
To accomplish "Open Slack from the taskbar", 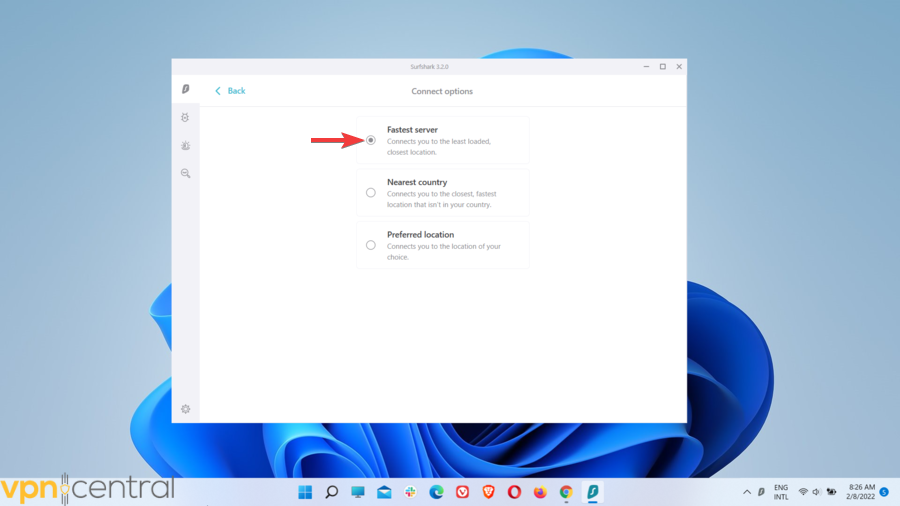I will [410, 492].
